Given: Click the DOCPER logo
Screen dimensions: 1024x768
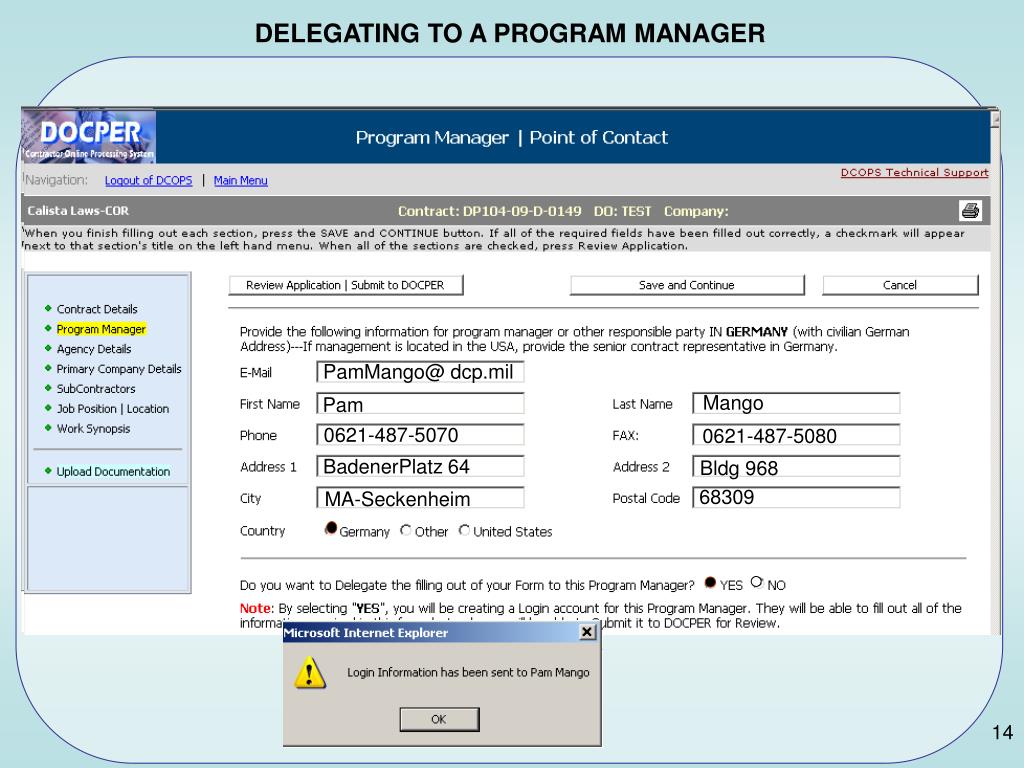Looking at the screenshot, I should pos(89,136).
